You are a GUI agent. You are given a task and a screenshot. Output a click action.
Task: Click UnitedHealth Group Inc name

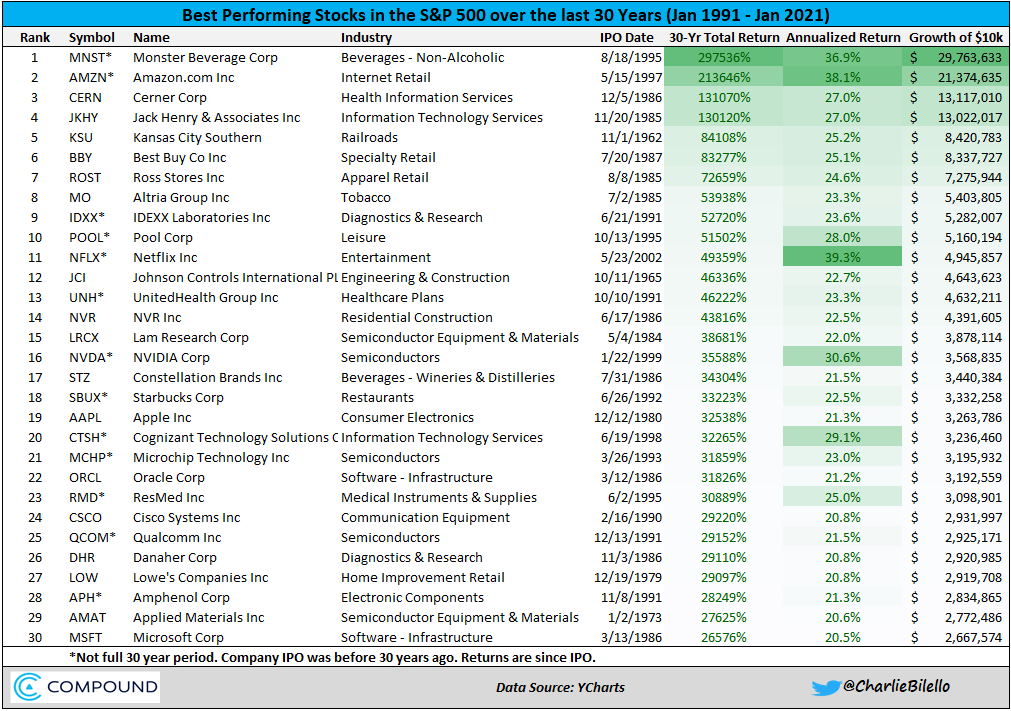click(206, 297)
